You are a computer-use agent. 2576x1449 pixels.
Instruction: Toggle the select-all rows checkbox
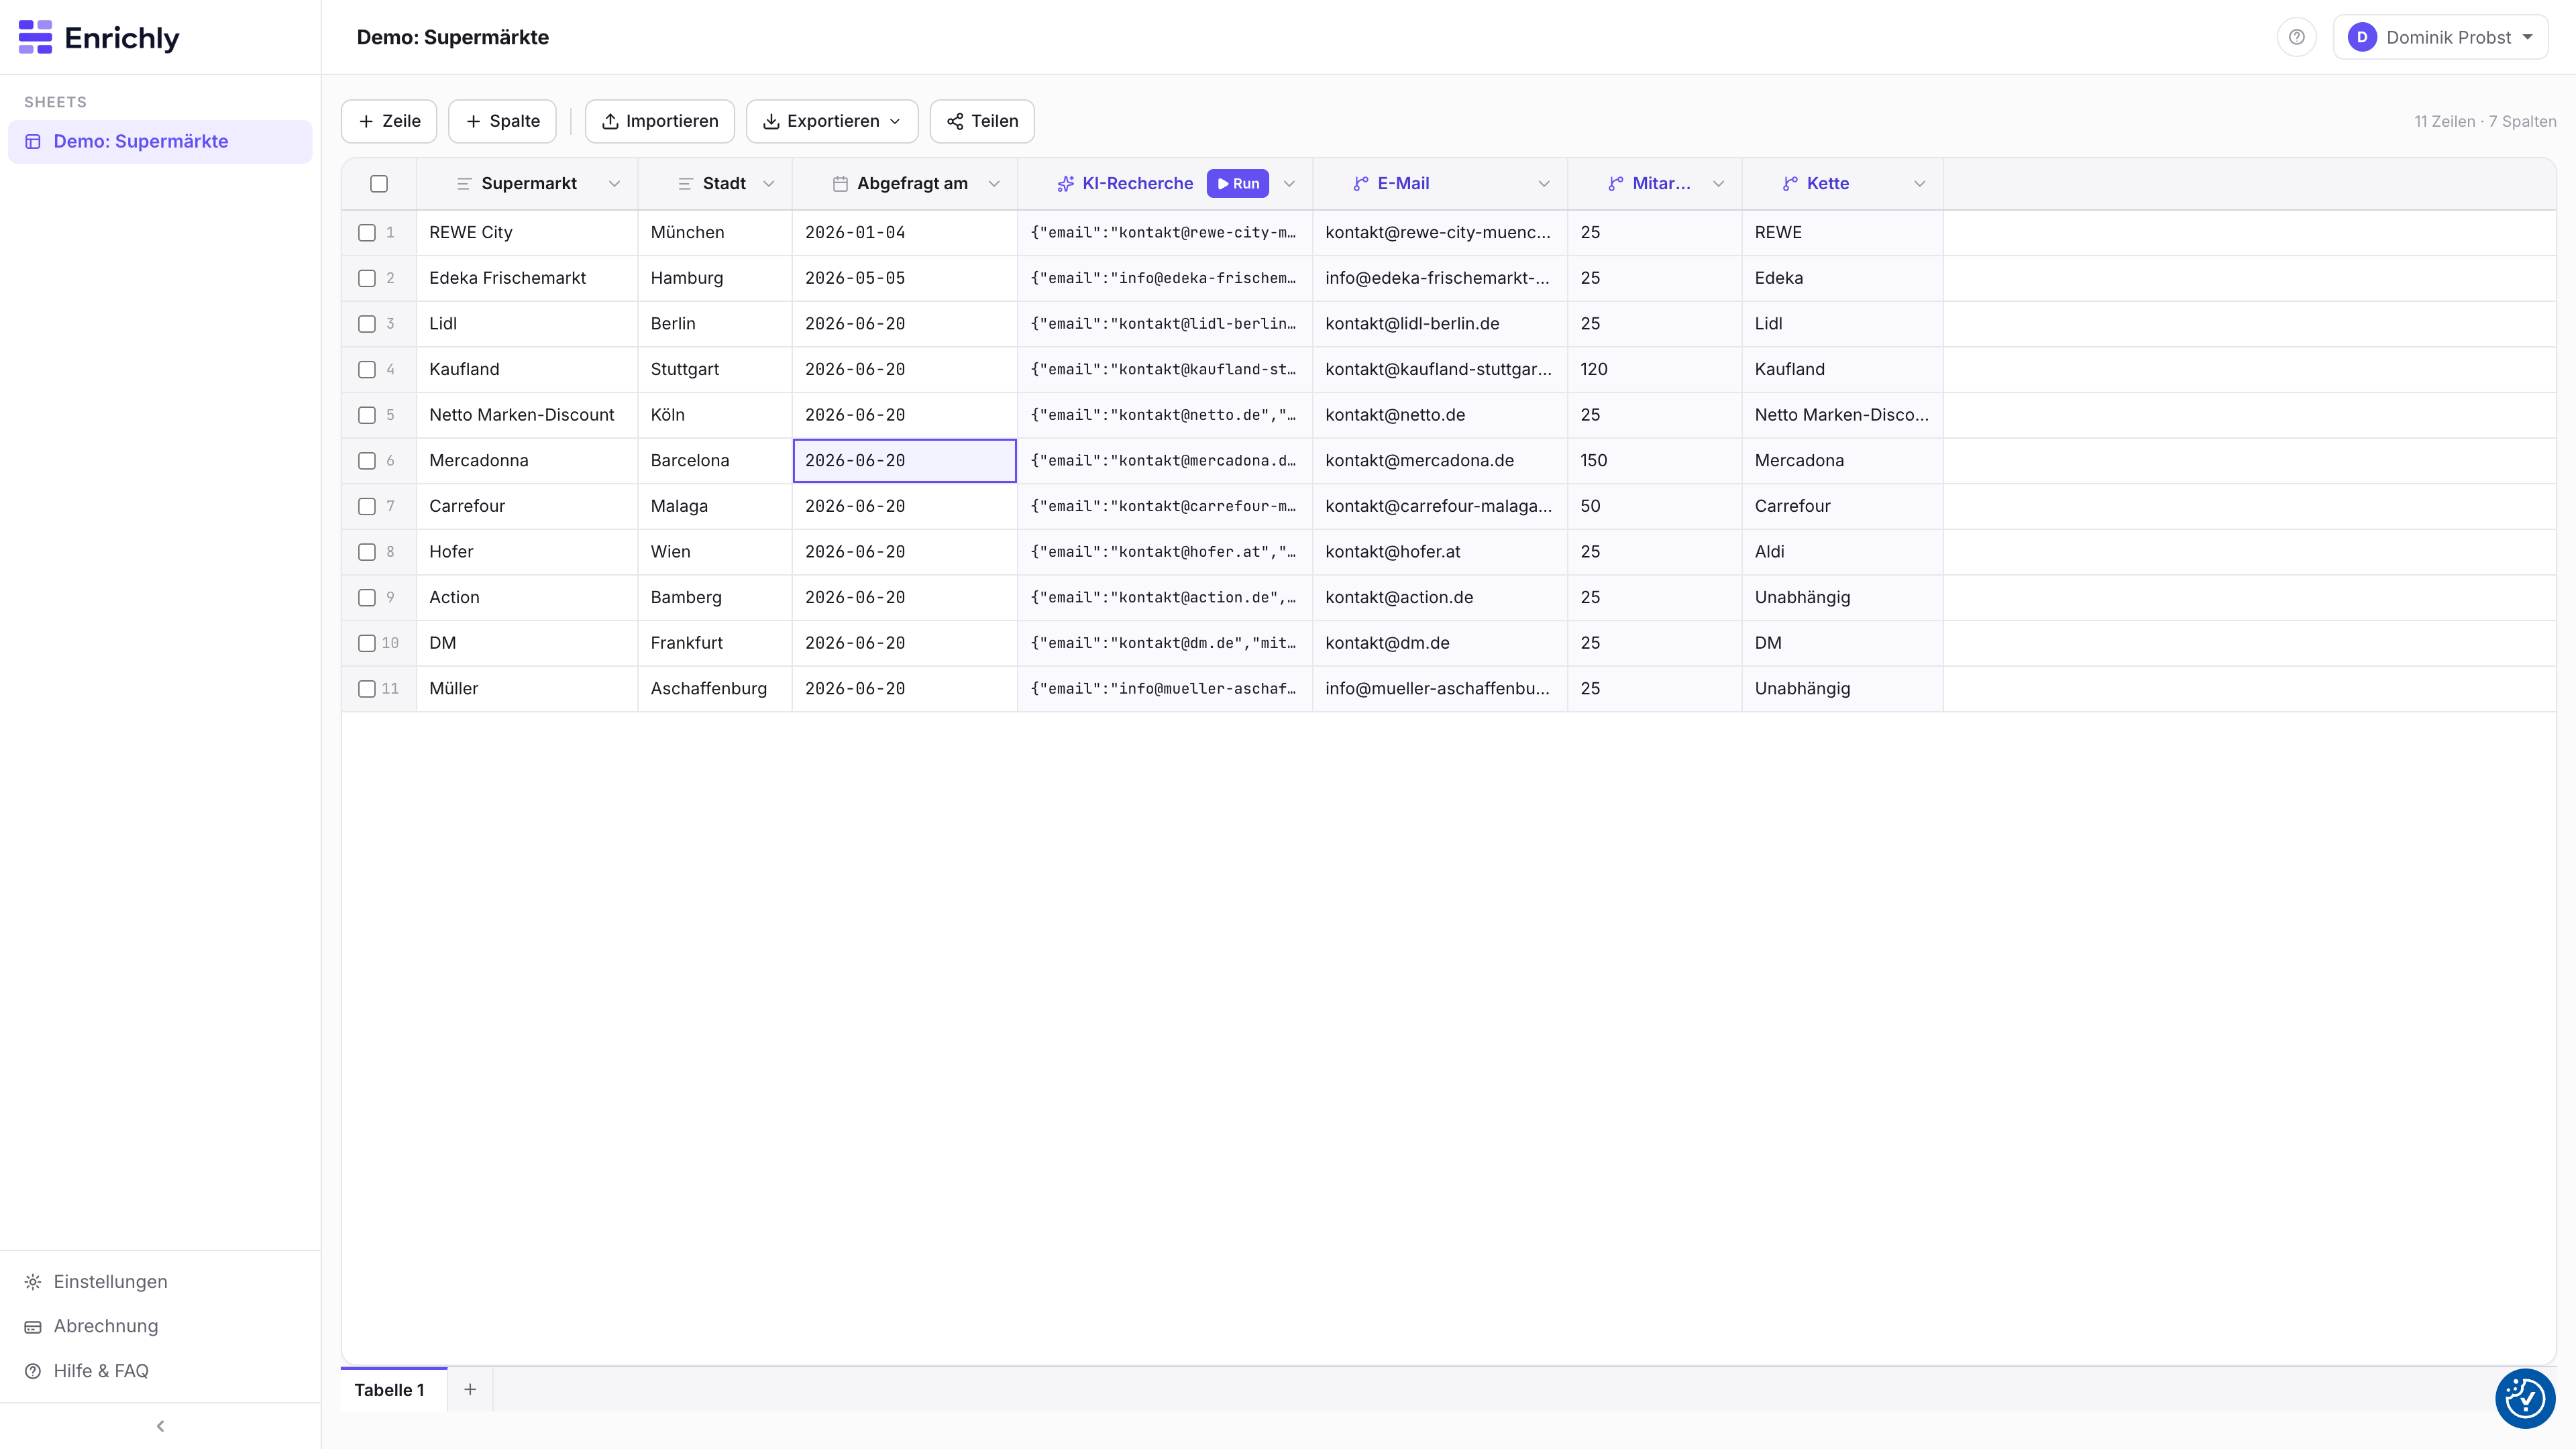[379, 184]
